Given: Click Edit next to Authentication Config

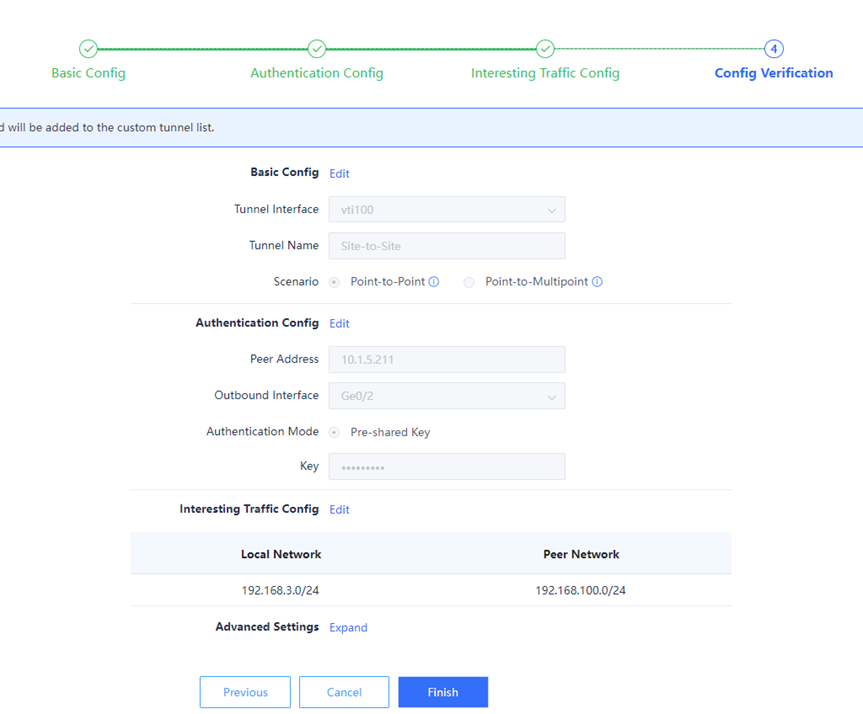Looking at the screenshot, I should (x=339, y=324).
